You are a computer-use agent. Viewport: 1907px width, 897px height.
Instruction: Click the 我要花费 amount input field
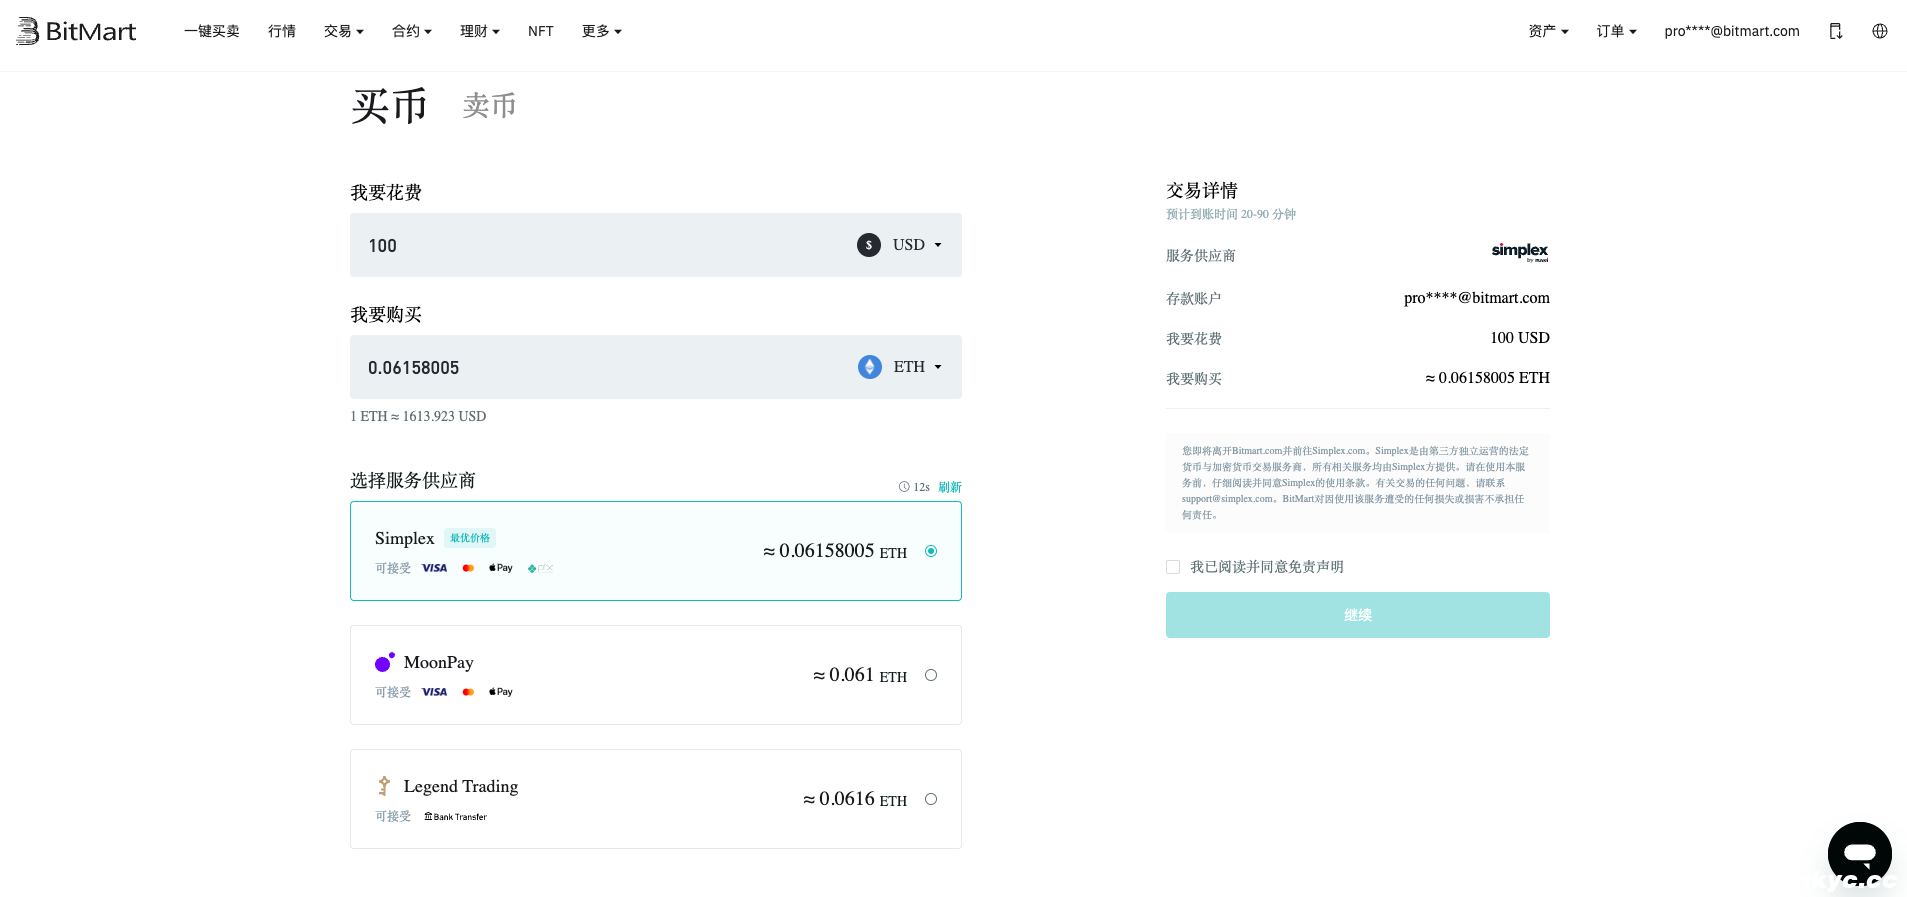pos(600,245)
